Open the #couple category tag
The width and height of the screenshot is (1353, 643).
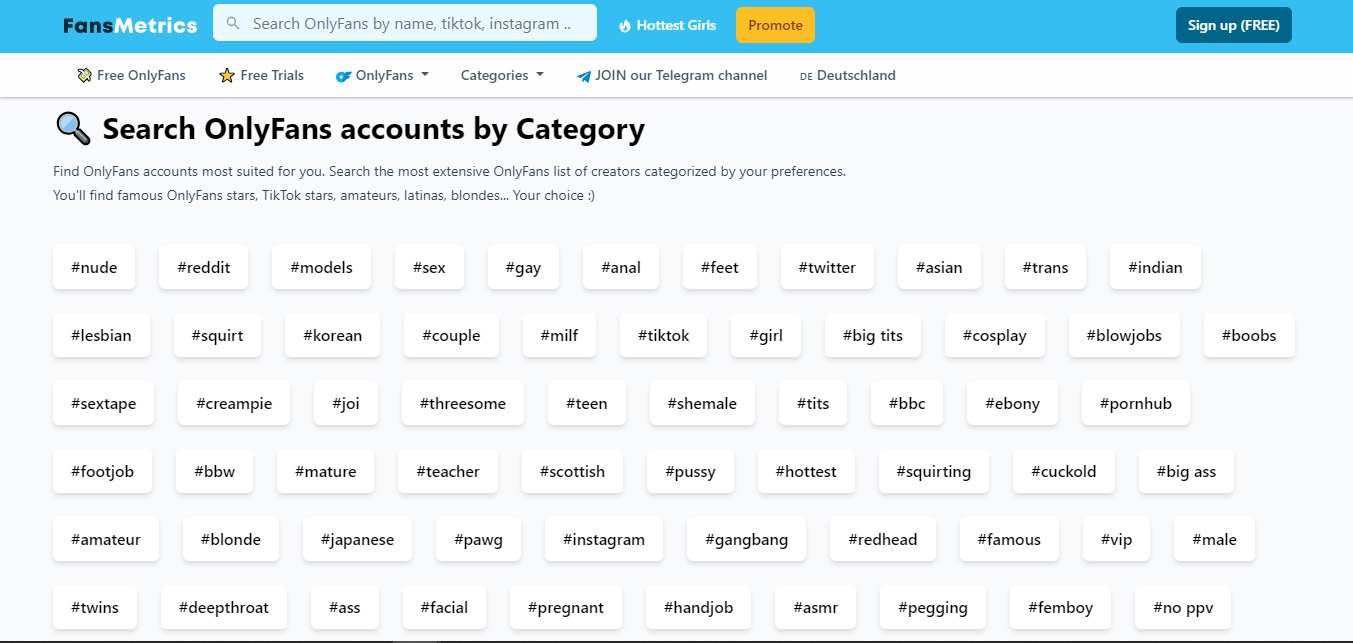tap(451, 335)
